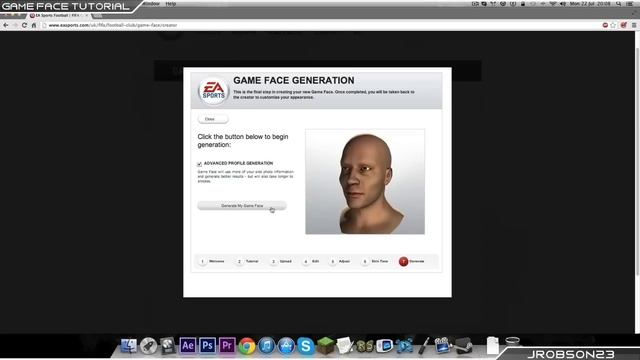Screen dimensions: 640x360
Task: Open Finder from the dock
Action: pos(129,345)
